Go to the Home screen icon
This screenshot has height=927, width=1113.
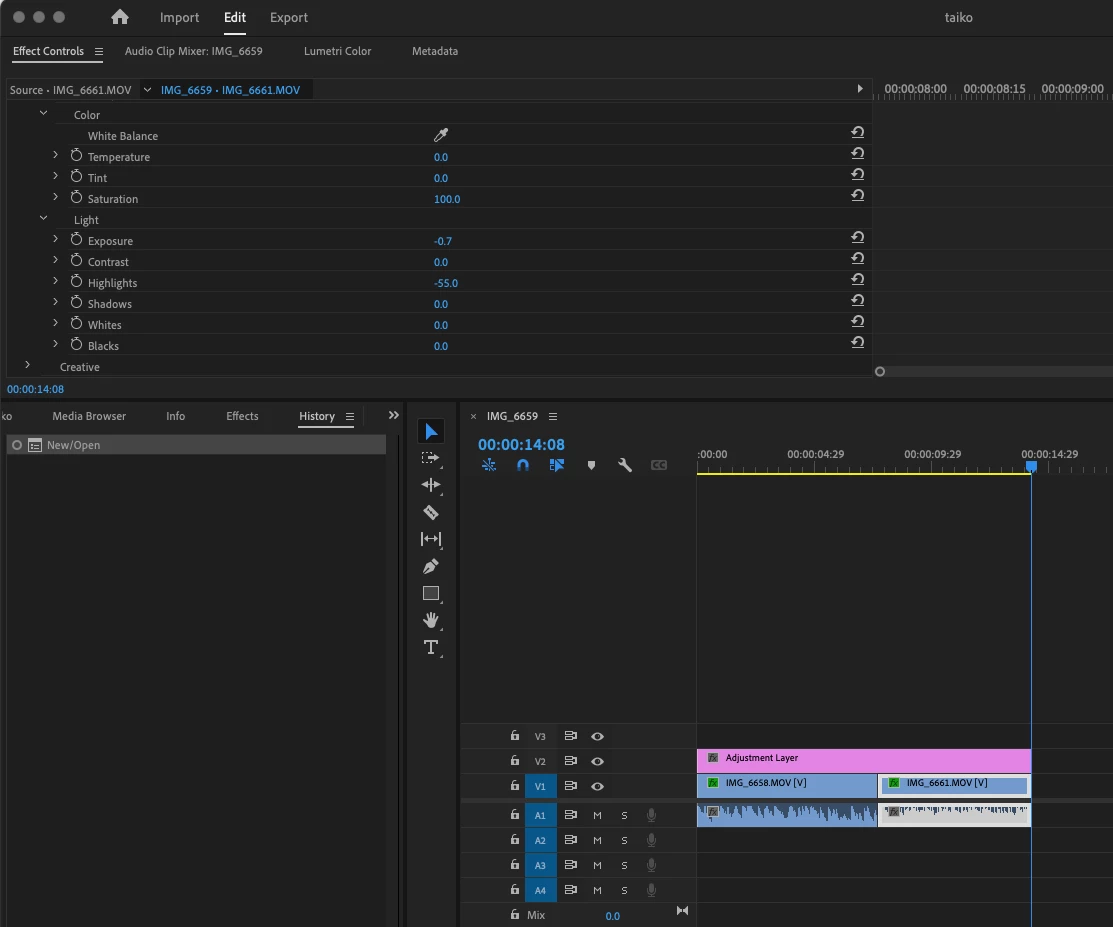tap(120, 17)
